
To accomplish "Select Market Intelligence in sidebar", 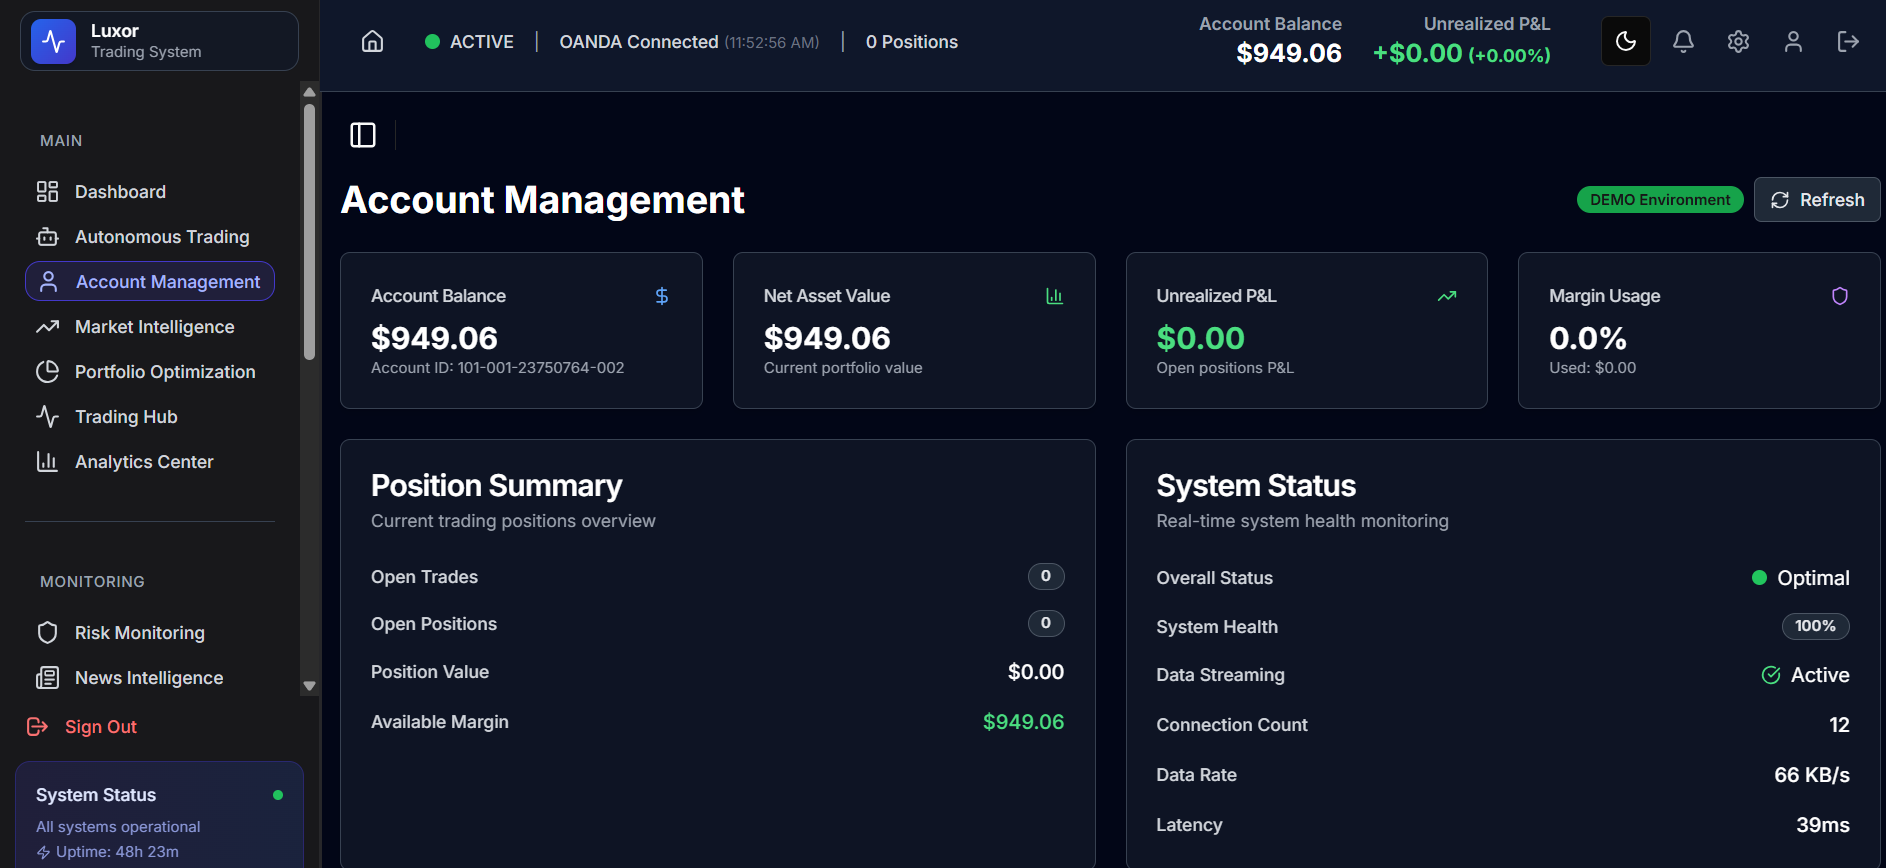I will tap(154, 327).
